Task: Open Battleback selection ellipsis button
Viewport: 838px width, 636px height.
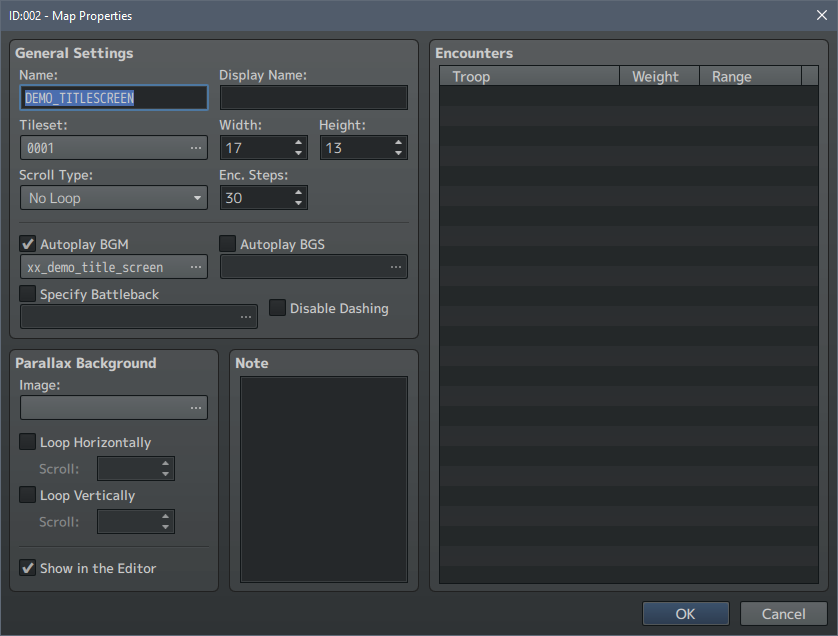Action: pos(246,317)
